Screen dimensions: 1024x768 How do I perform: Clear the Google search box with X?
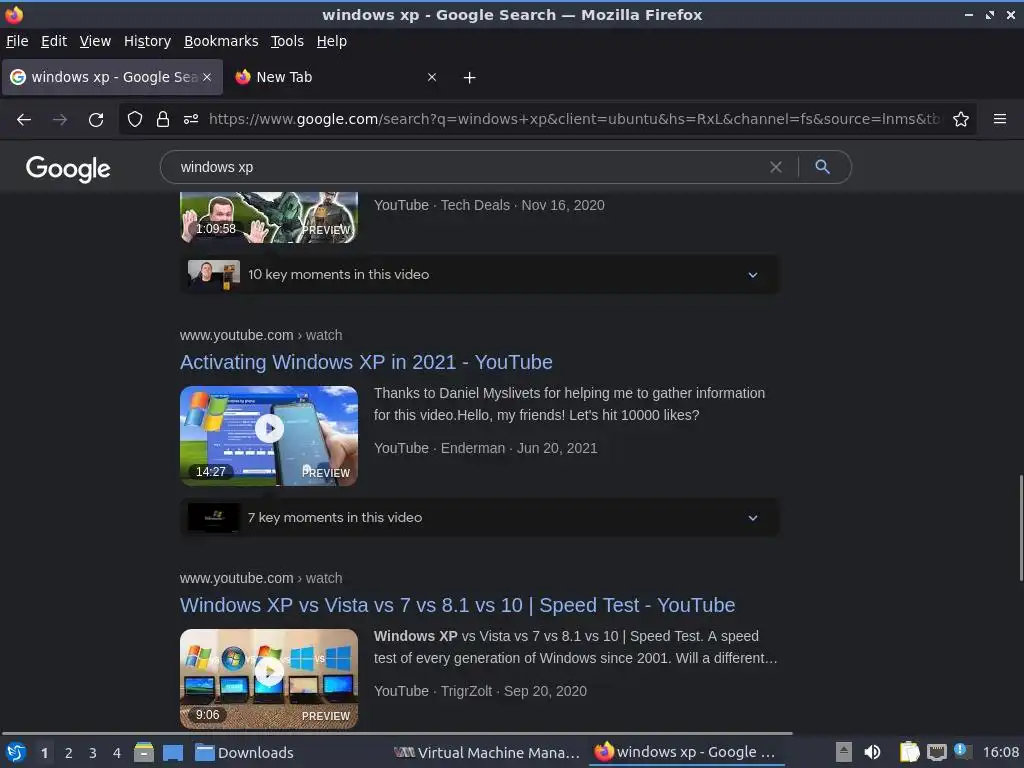coord(776,167)
